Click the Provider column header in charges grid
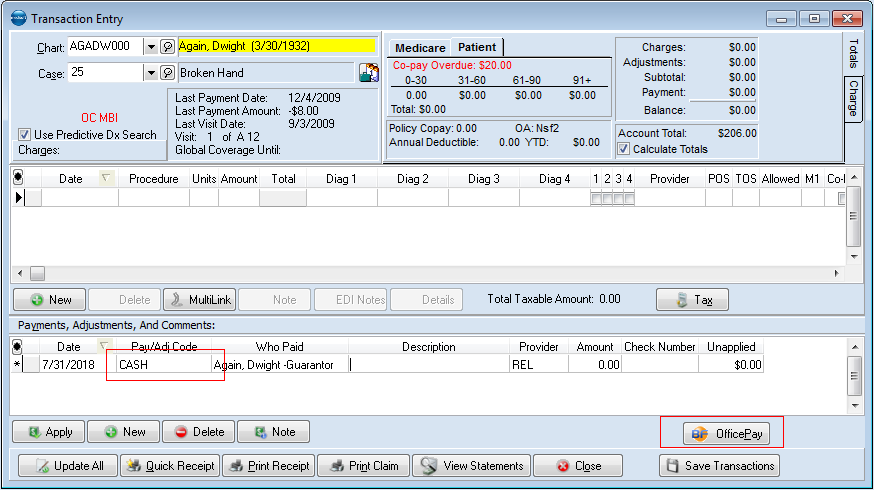874x490 pixels. tap(669, 178)
